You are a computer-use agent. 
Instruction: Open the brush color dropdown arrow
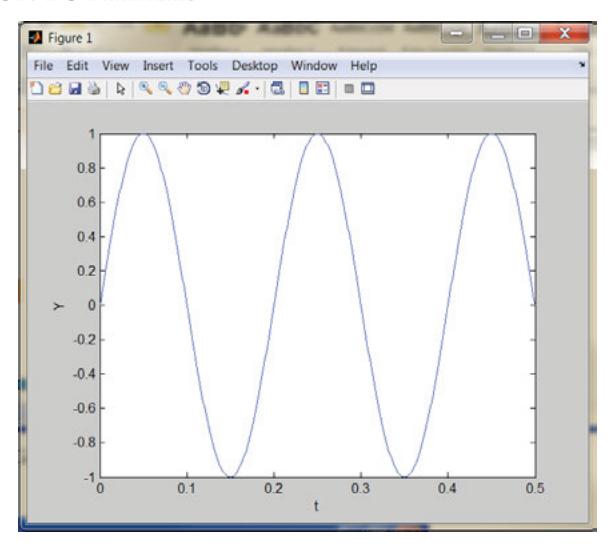click(x=257, y=89)
